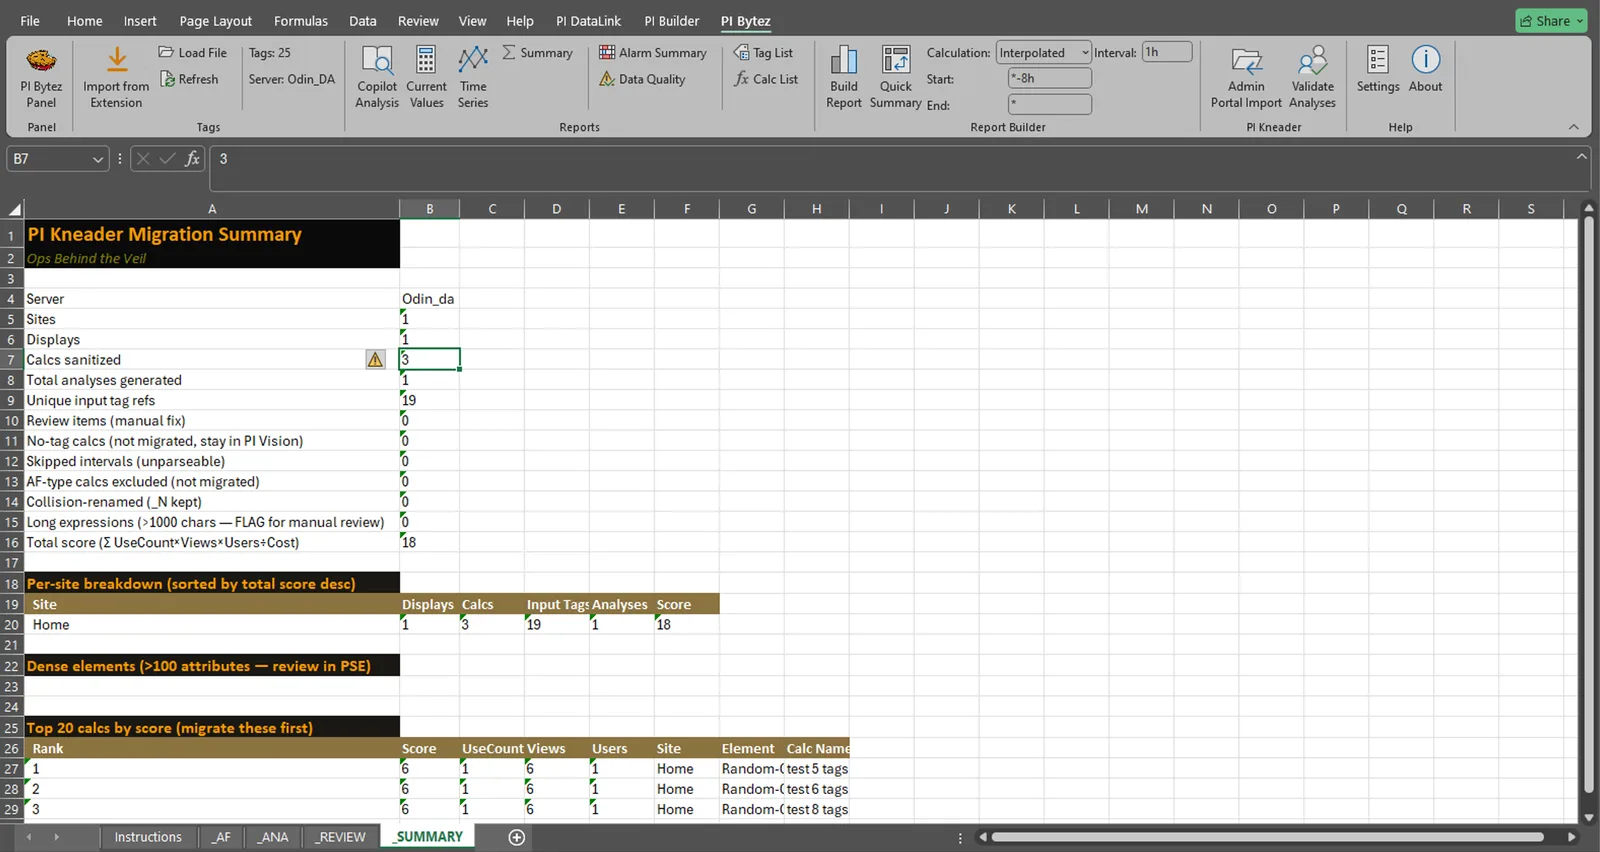Open the _ANA sheet tab

click(x=272, y=837)
